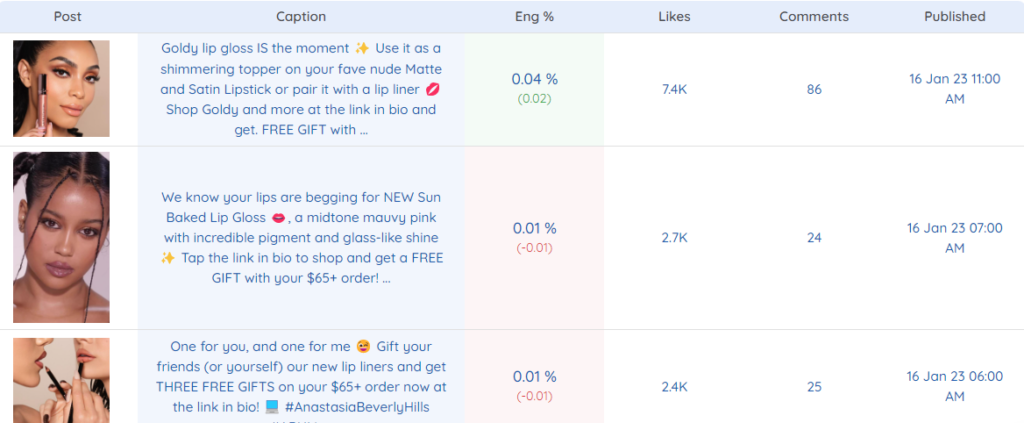The image size is (1024, 423).
Task: Open the lip liners post thumbnail
Action: click(61, 381)
